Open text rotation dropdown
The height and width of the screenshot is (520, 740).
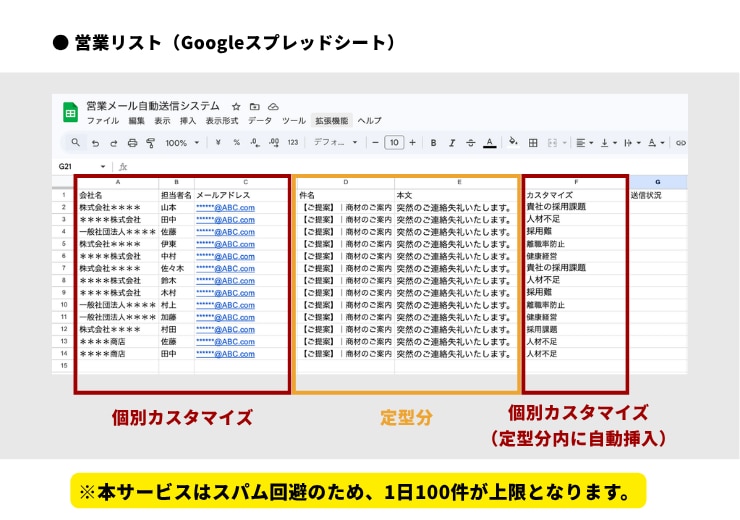tap(656, 143)
